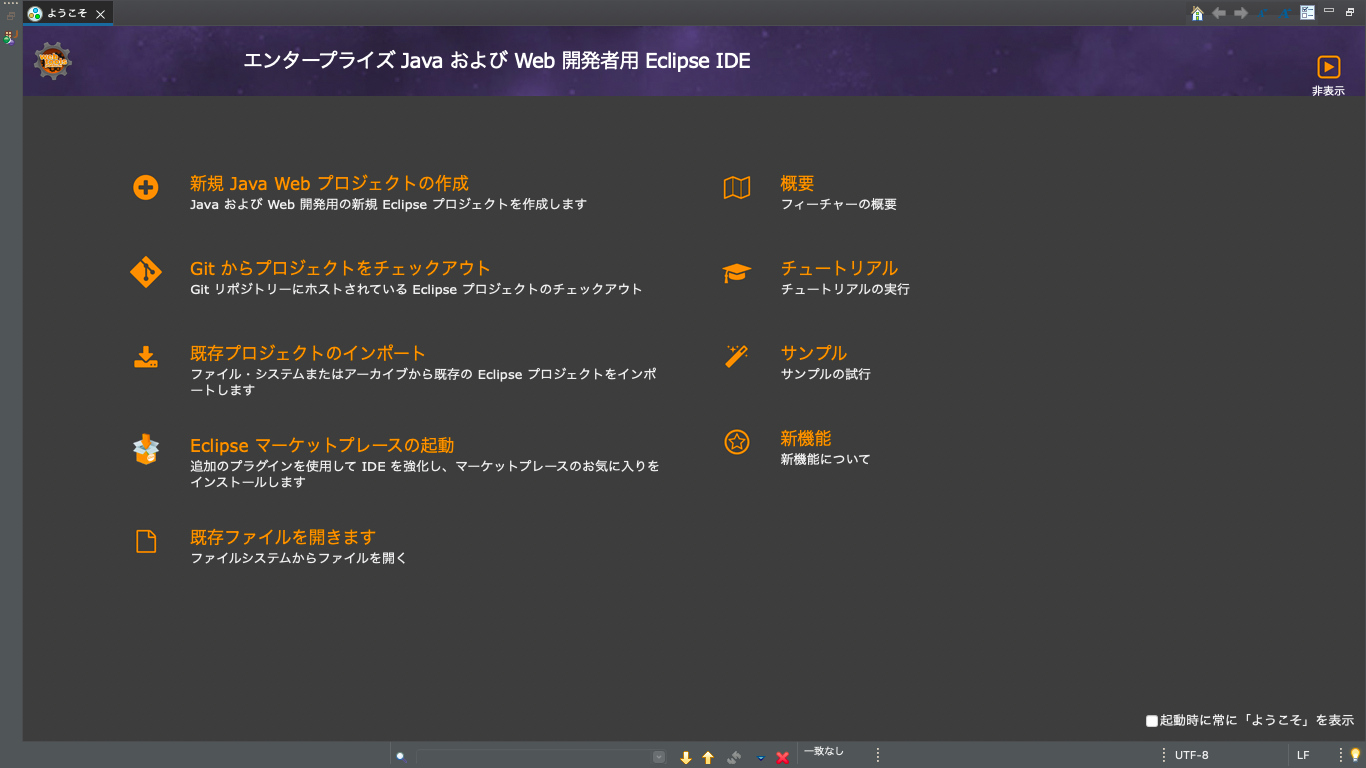Click the back arrow navigation icon
The width and height of the screenshot is (1366, 768).
pos(1219,13)
